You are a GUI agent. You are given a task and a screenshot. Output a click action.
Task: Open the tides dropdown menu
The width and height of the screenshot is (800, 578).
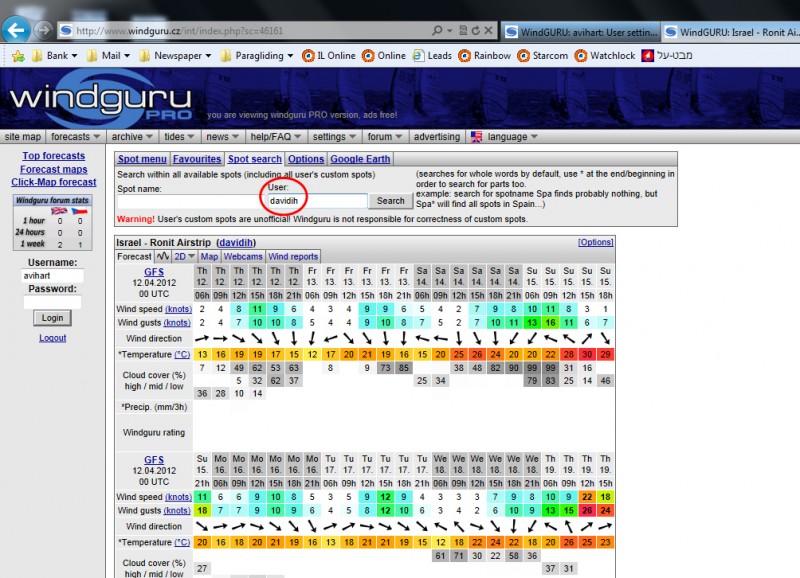click(179, 137)
